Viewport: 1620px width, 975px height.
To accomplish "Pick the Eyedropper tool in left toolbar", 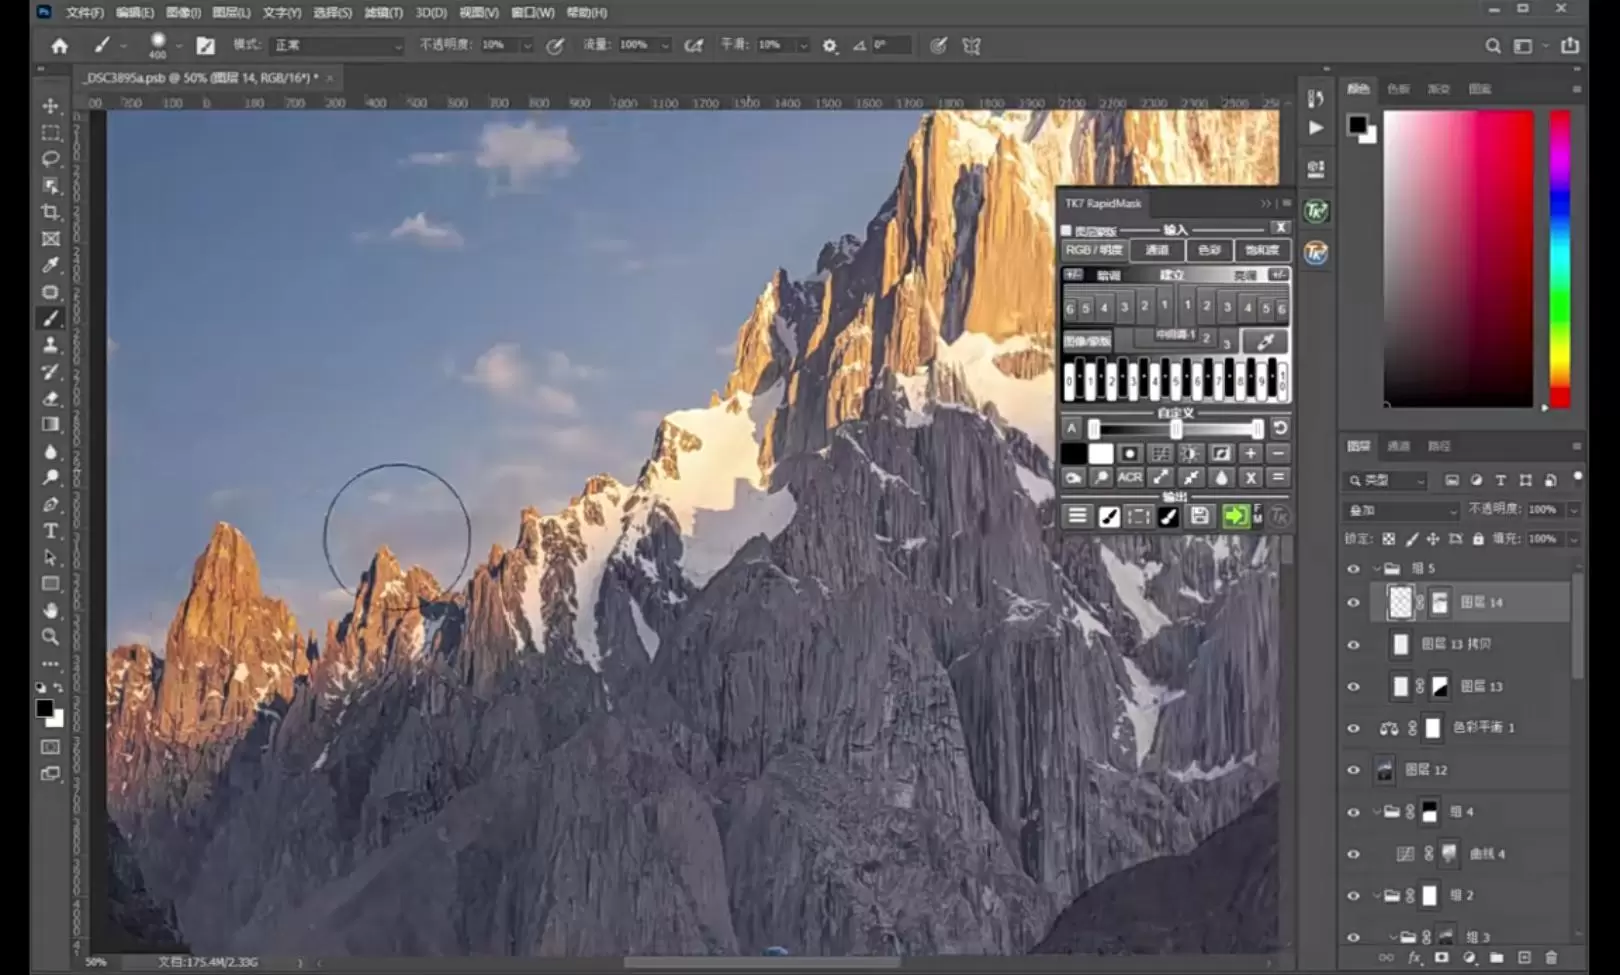I will click(50, 265).
